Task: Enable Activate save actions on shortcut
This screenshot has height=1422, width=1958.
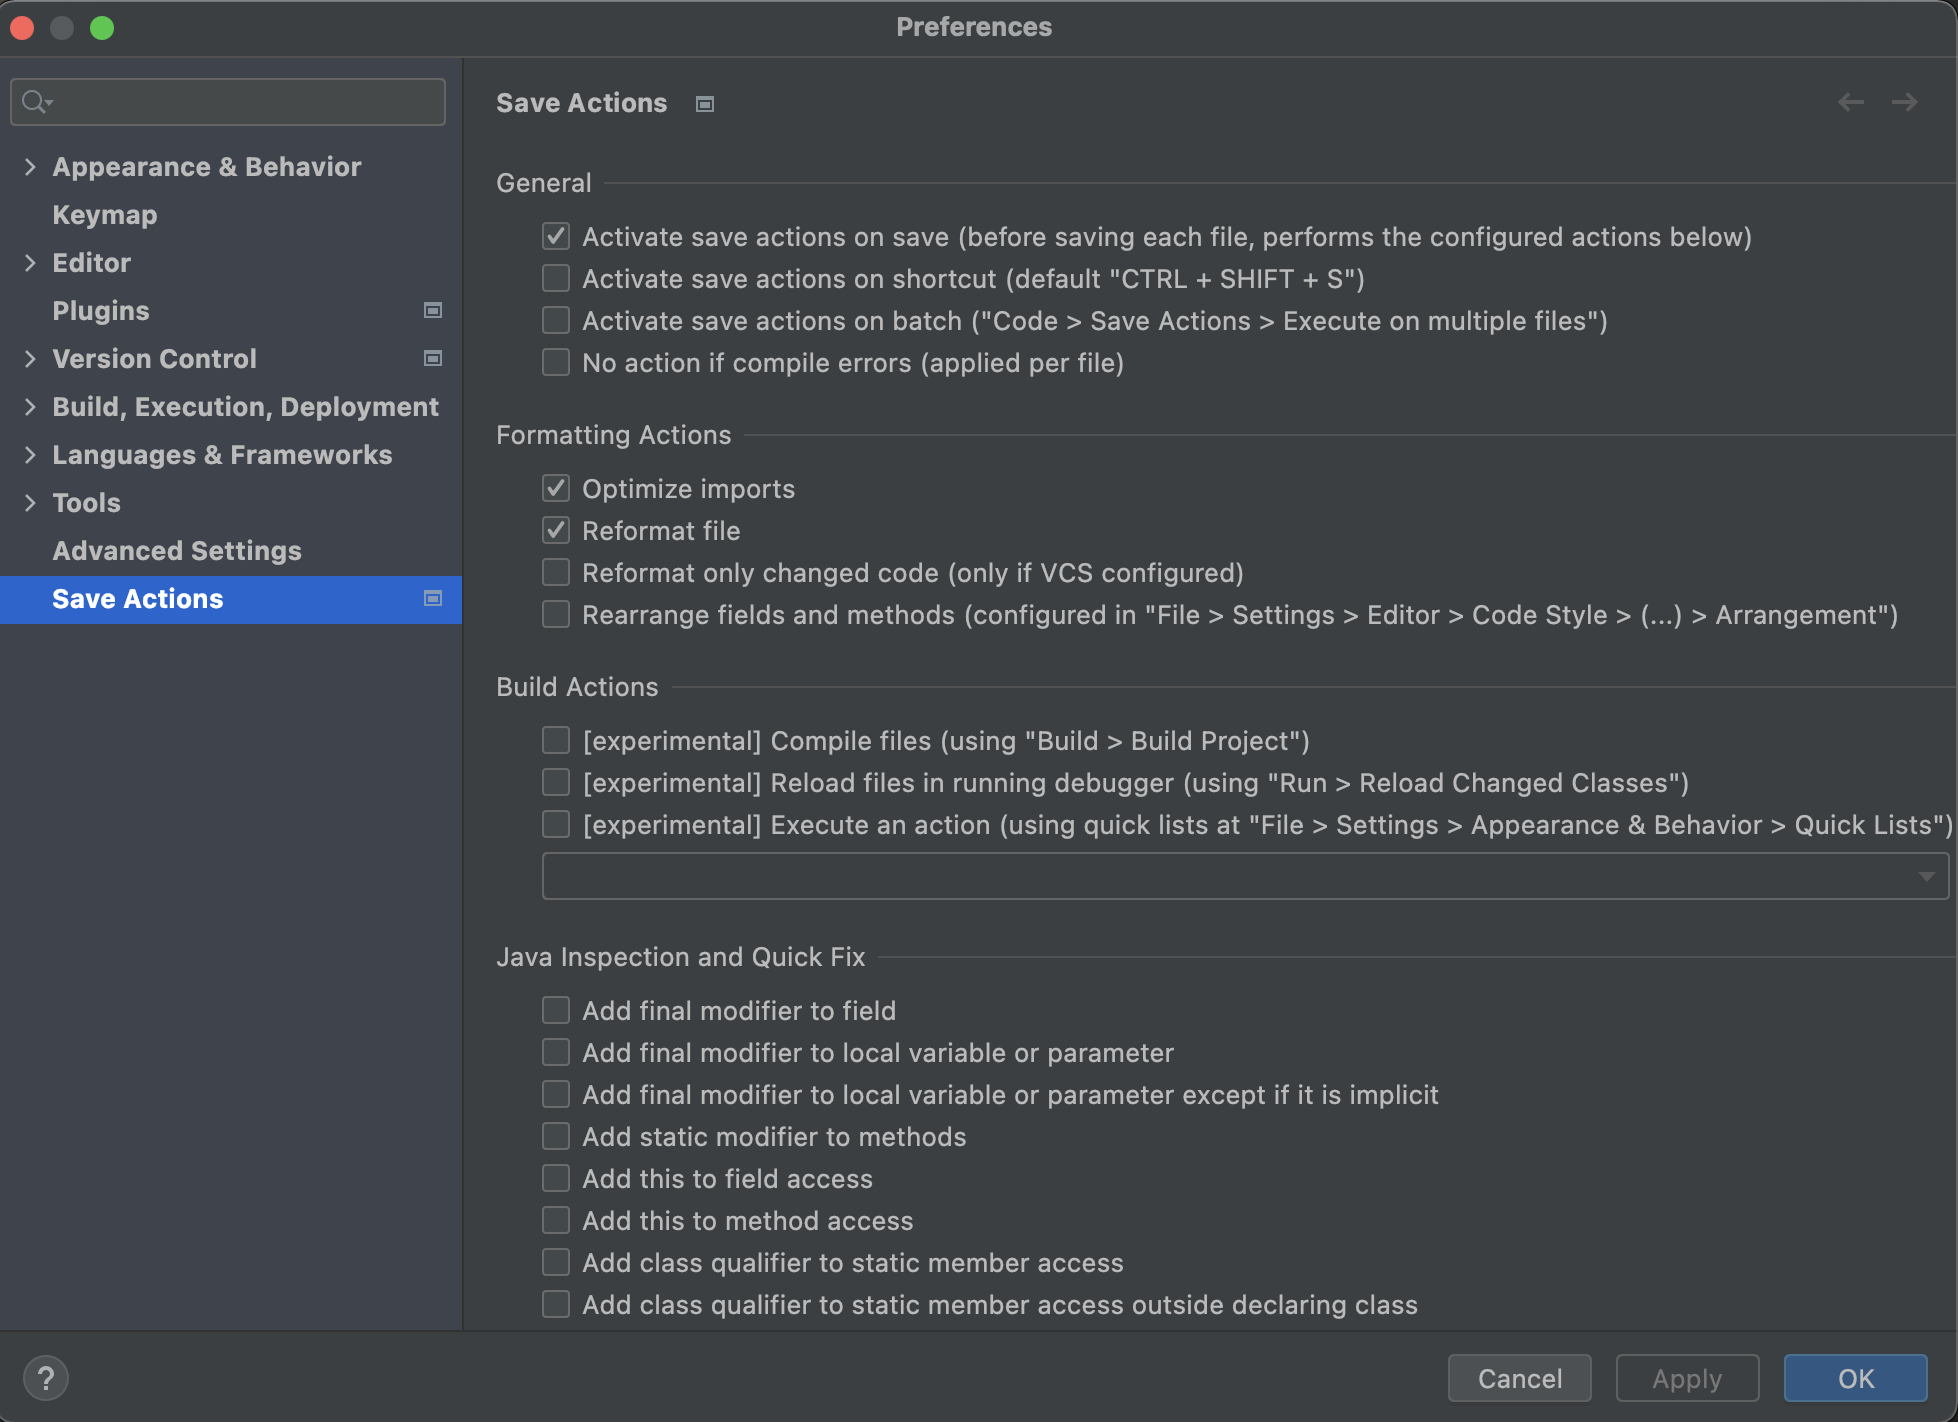Action: 556,279
